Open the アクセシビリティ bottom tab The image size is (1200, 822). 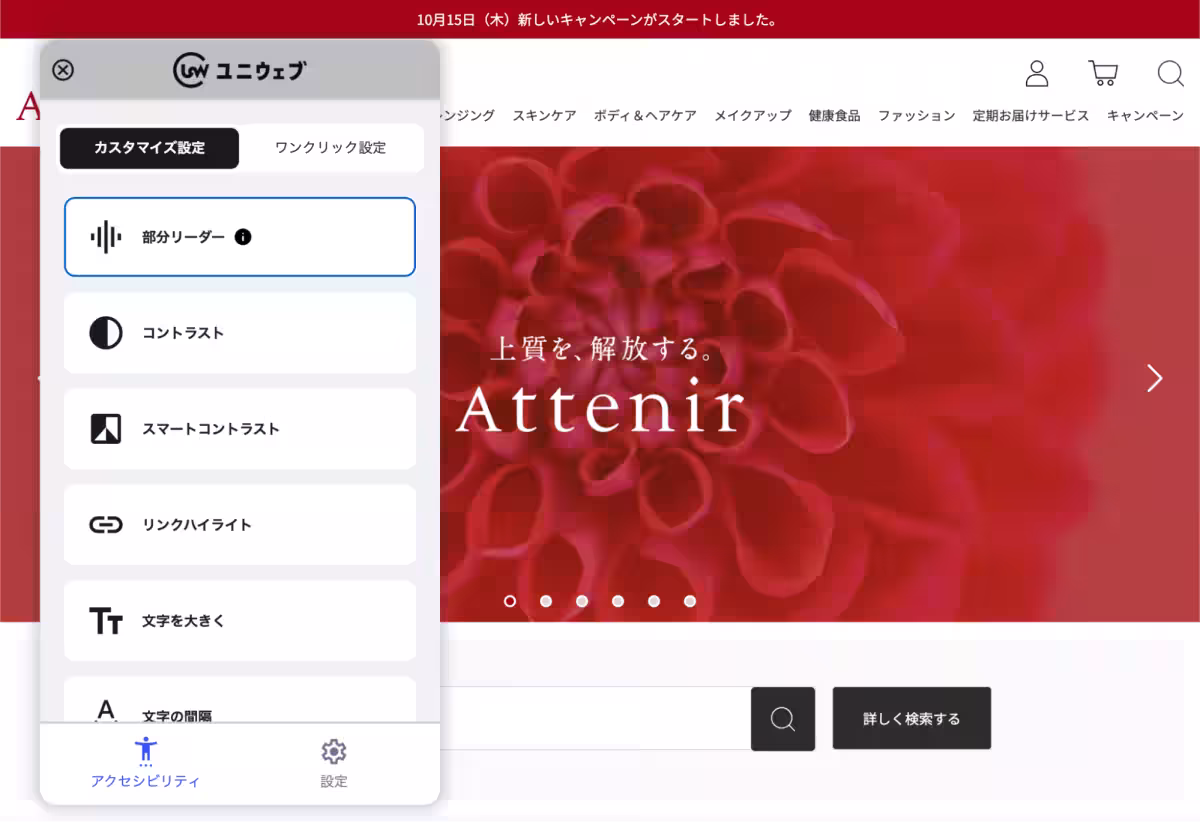pos(146,763)
